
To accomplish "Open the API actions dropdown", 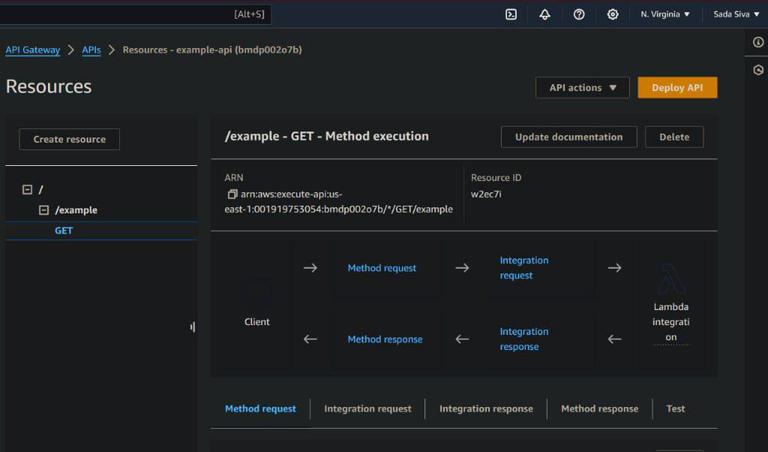I will (582, 88).
